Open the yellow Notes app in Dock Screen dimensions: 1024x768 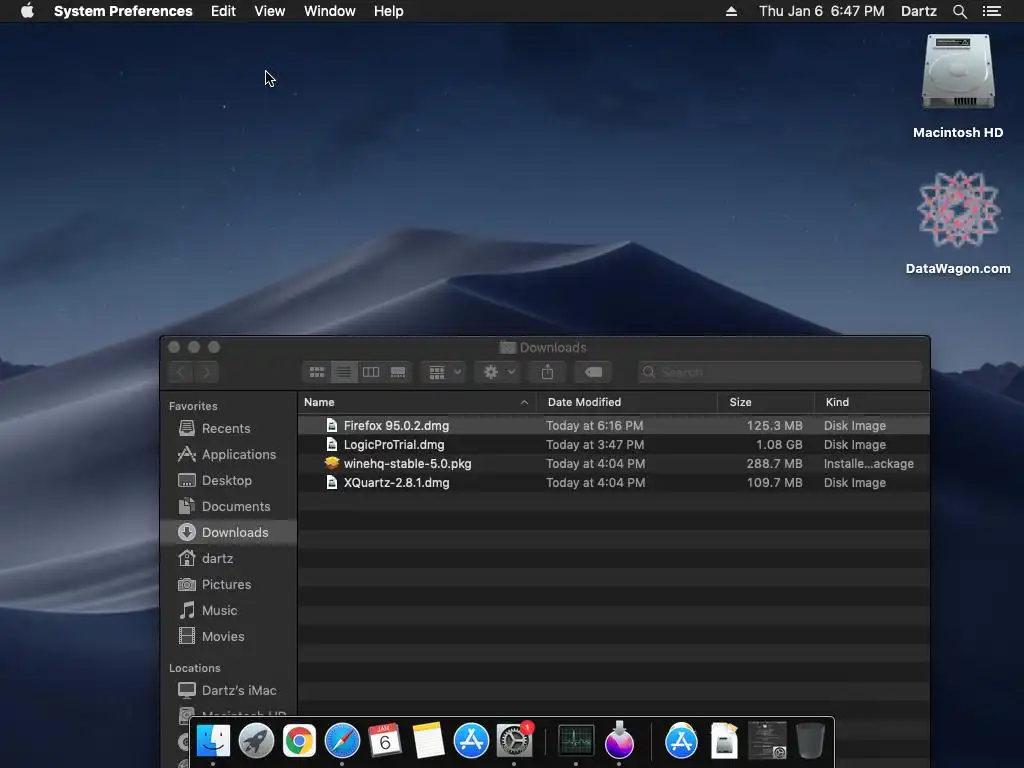tap(428, 741)
